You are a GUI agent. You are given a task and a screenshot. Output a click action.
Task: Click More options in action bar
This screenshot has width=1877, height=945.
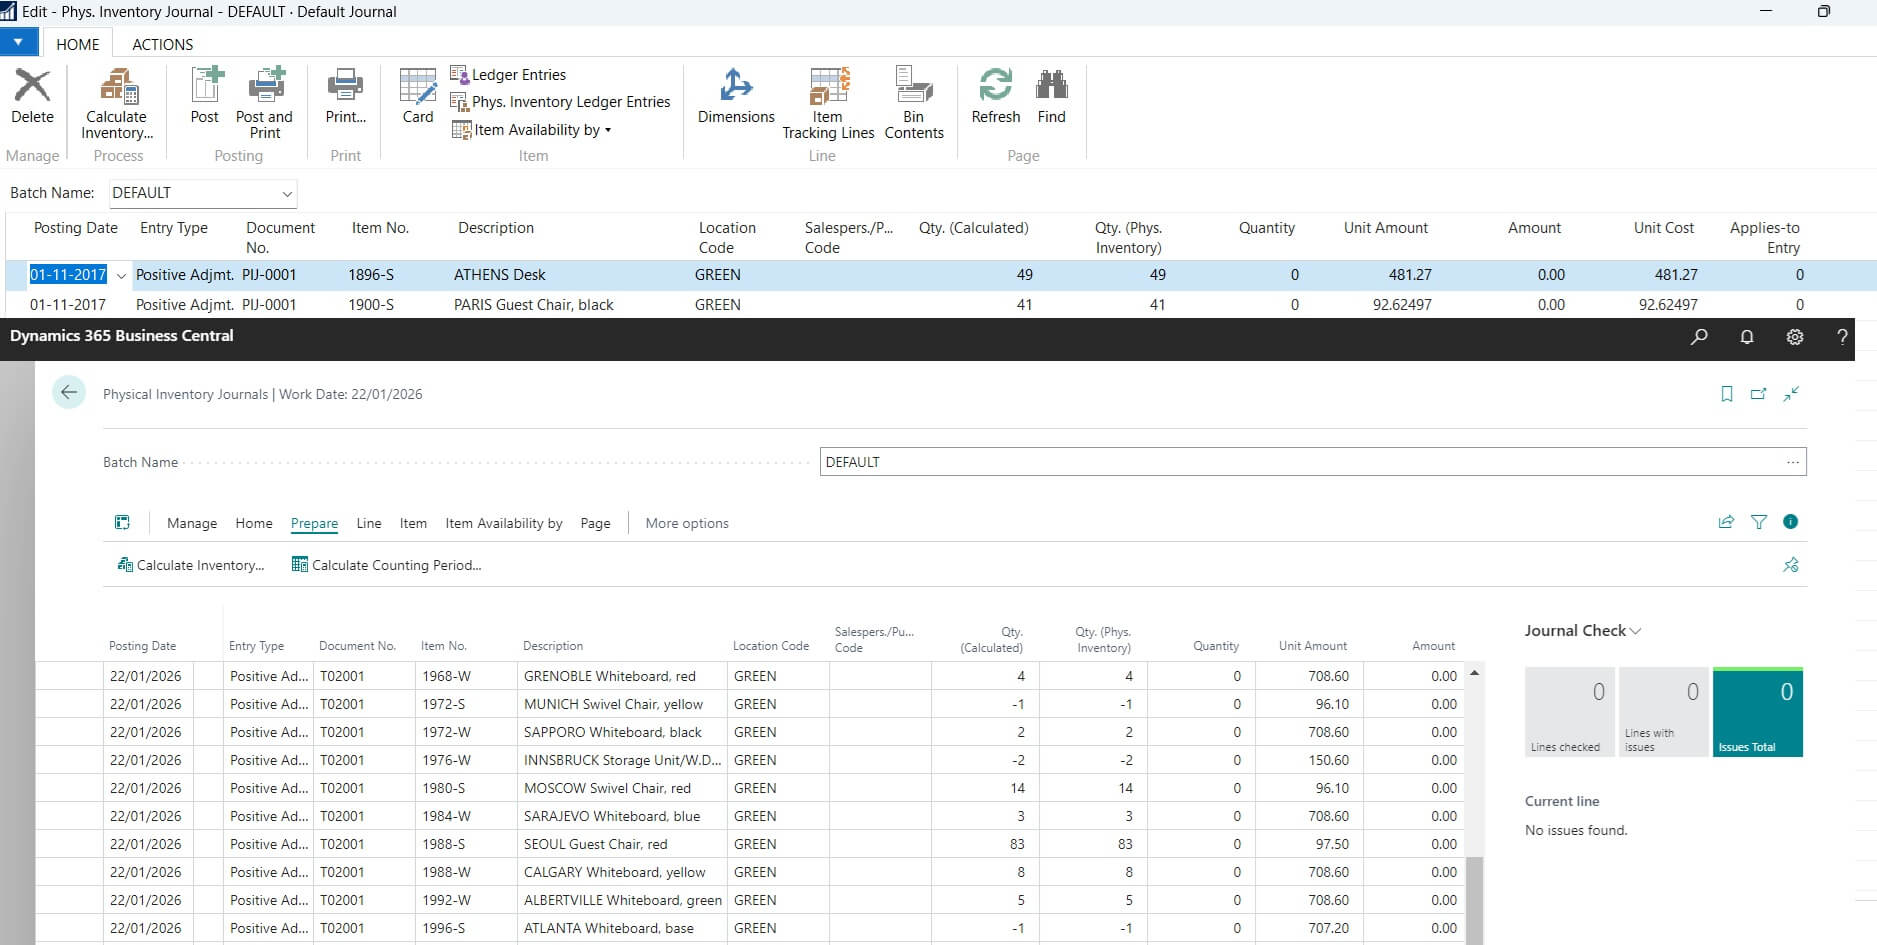tap(686, 523)
